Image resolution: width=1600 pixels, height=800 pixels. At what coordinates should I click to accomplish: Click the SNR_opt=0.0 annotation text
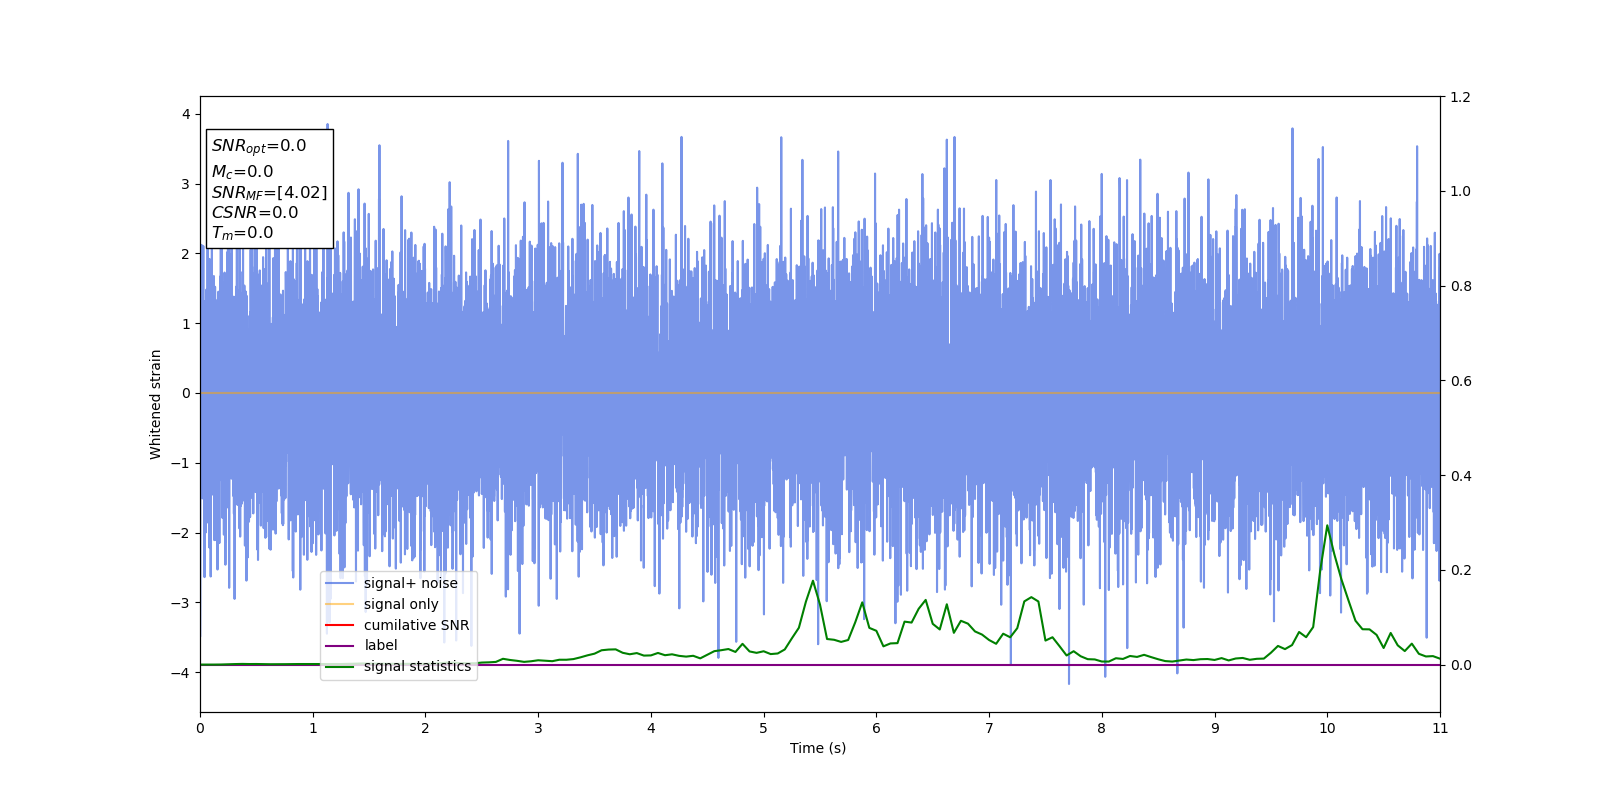(259, 146)
